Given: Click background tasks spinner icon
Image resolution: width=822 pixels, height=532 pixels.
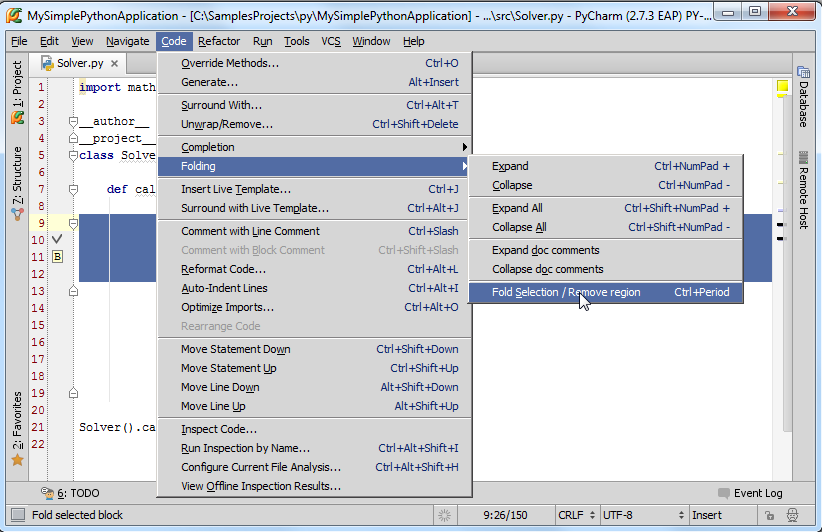Looking at the screenshot, I should click(444, 515).
